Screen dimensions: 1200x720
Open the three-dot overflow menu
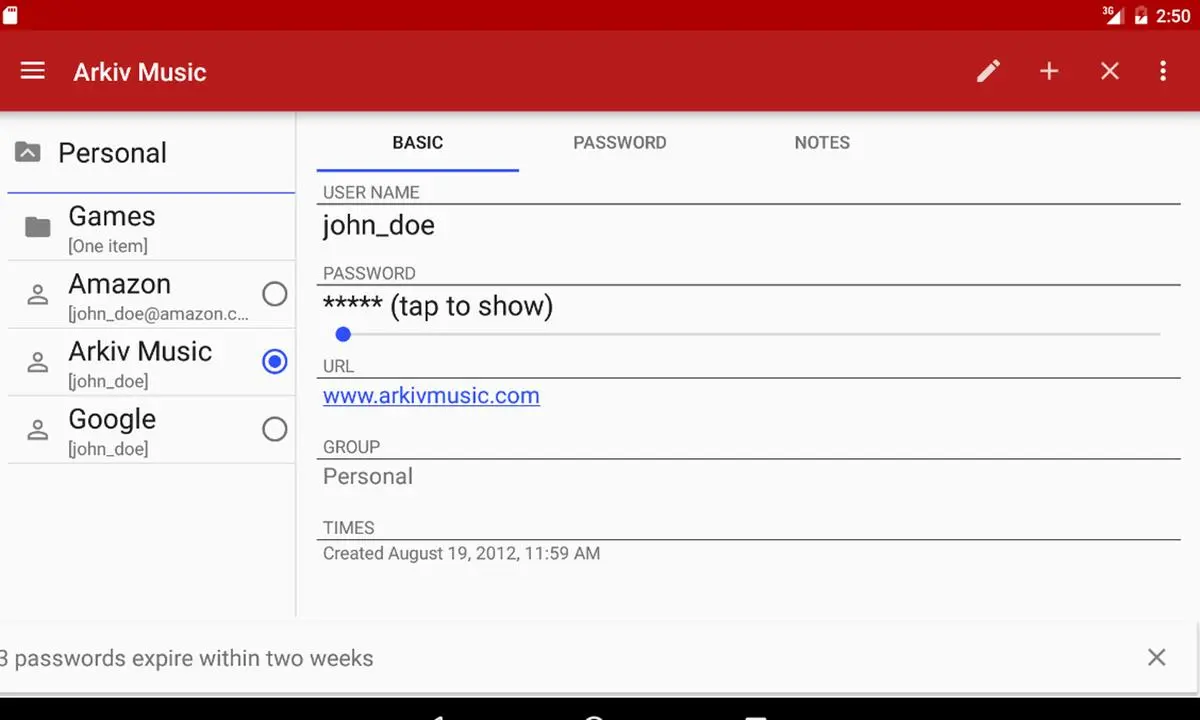1163,71
